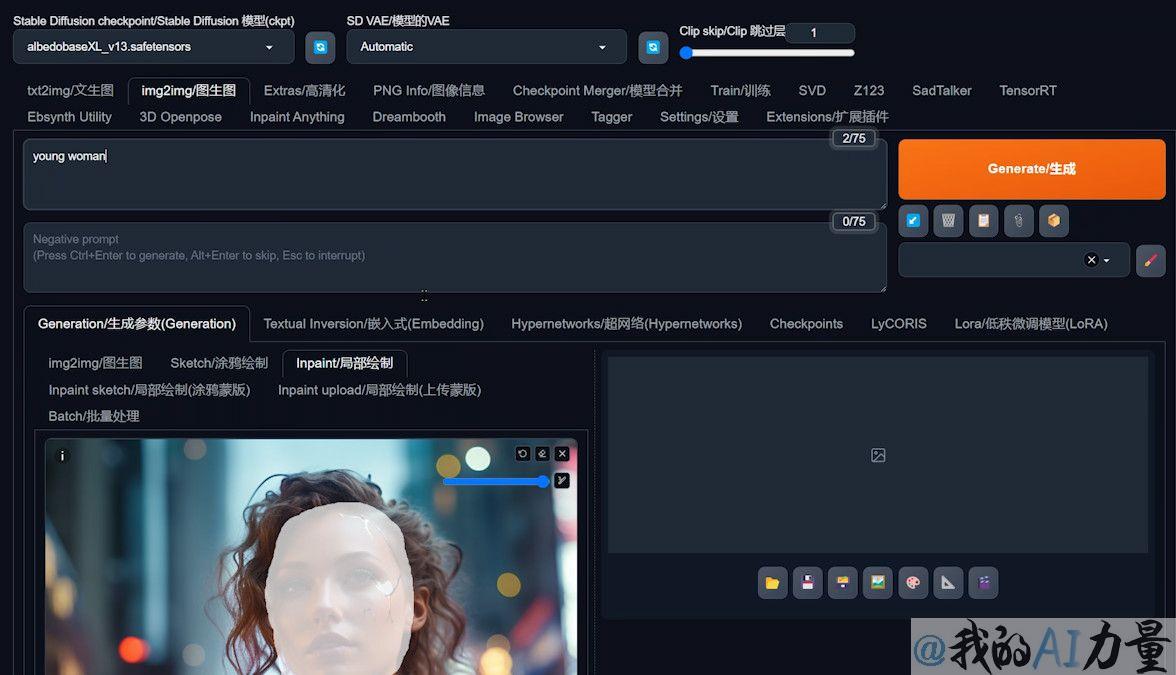This screenshot has height=675, width=1176.
Task: Adjust the Clip skip slider
Action: [x=766, y=53]
